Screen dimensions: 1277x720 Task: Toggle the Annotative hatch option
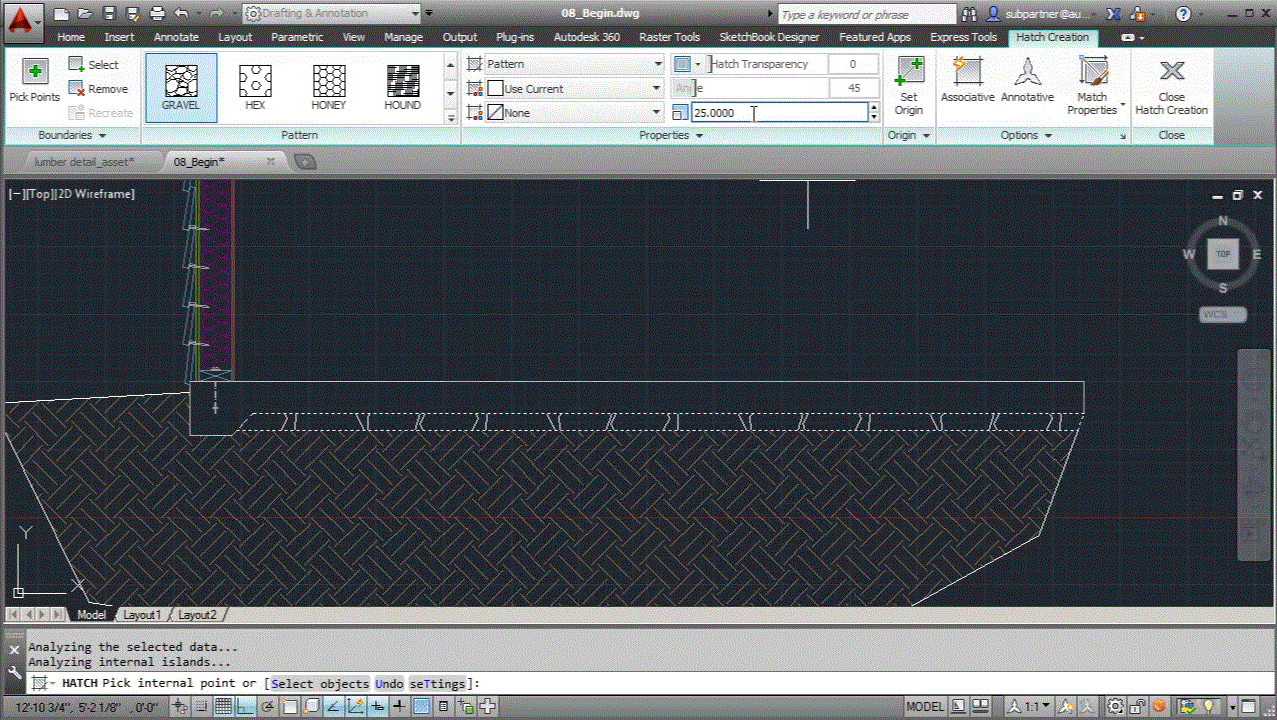pos(1028,80)
